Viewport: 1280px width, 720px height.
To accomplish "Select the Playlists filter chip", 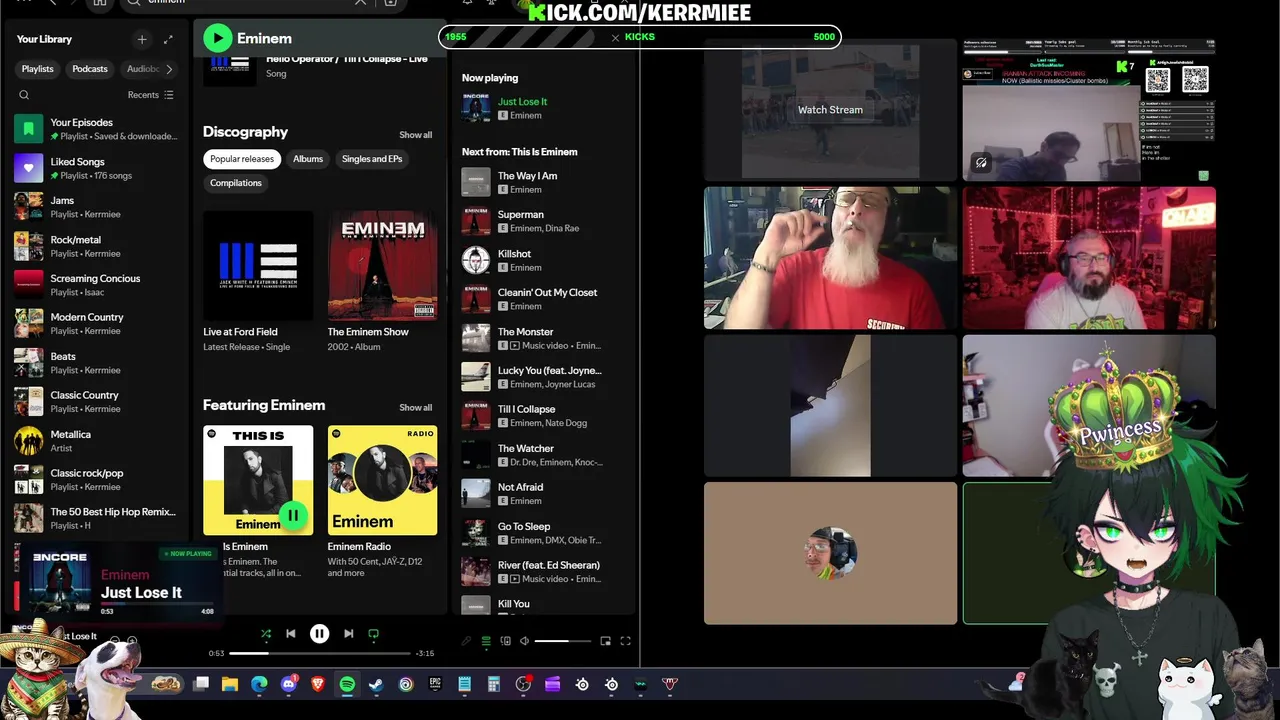I will (x=38, y=69).
